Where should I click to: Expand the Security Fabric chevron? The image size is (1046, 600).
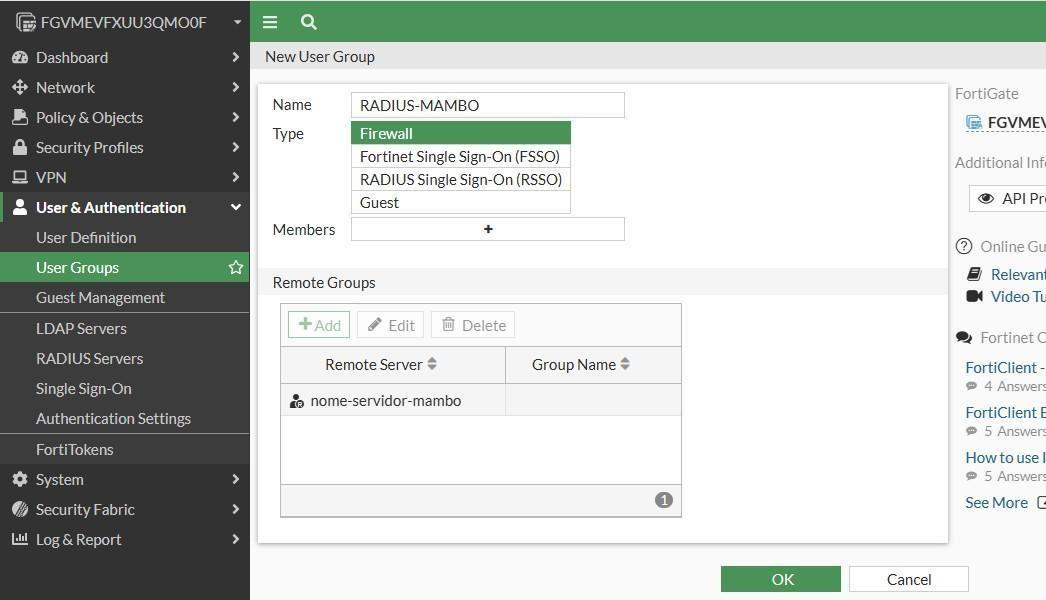(x=235, y=509)
